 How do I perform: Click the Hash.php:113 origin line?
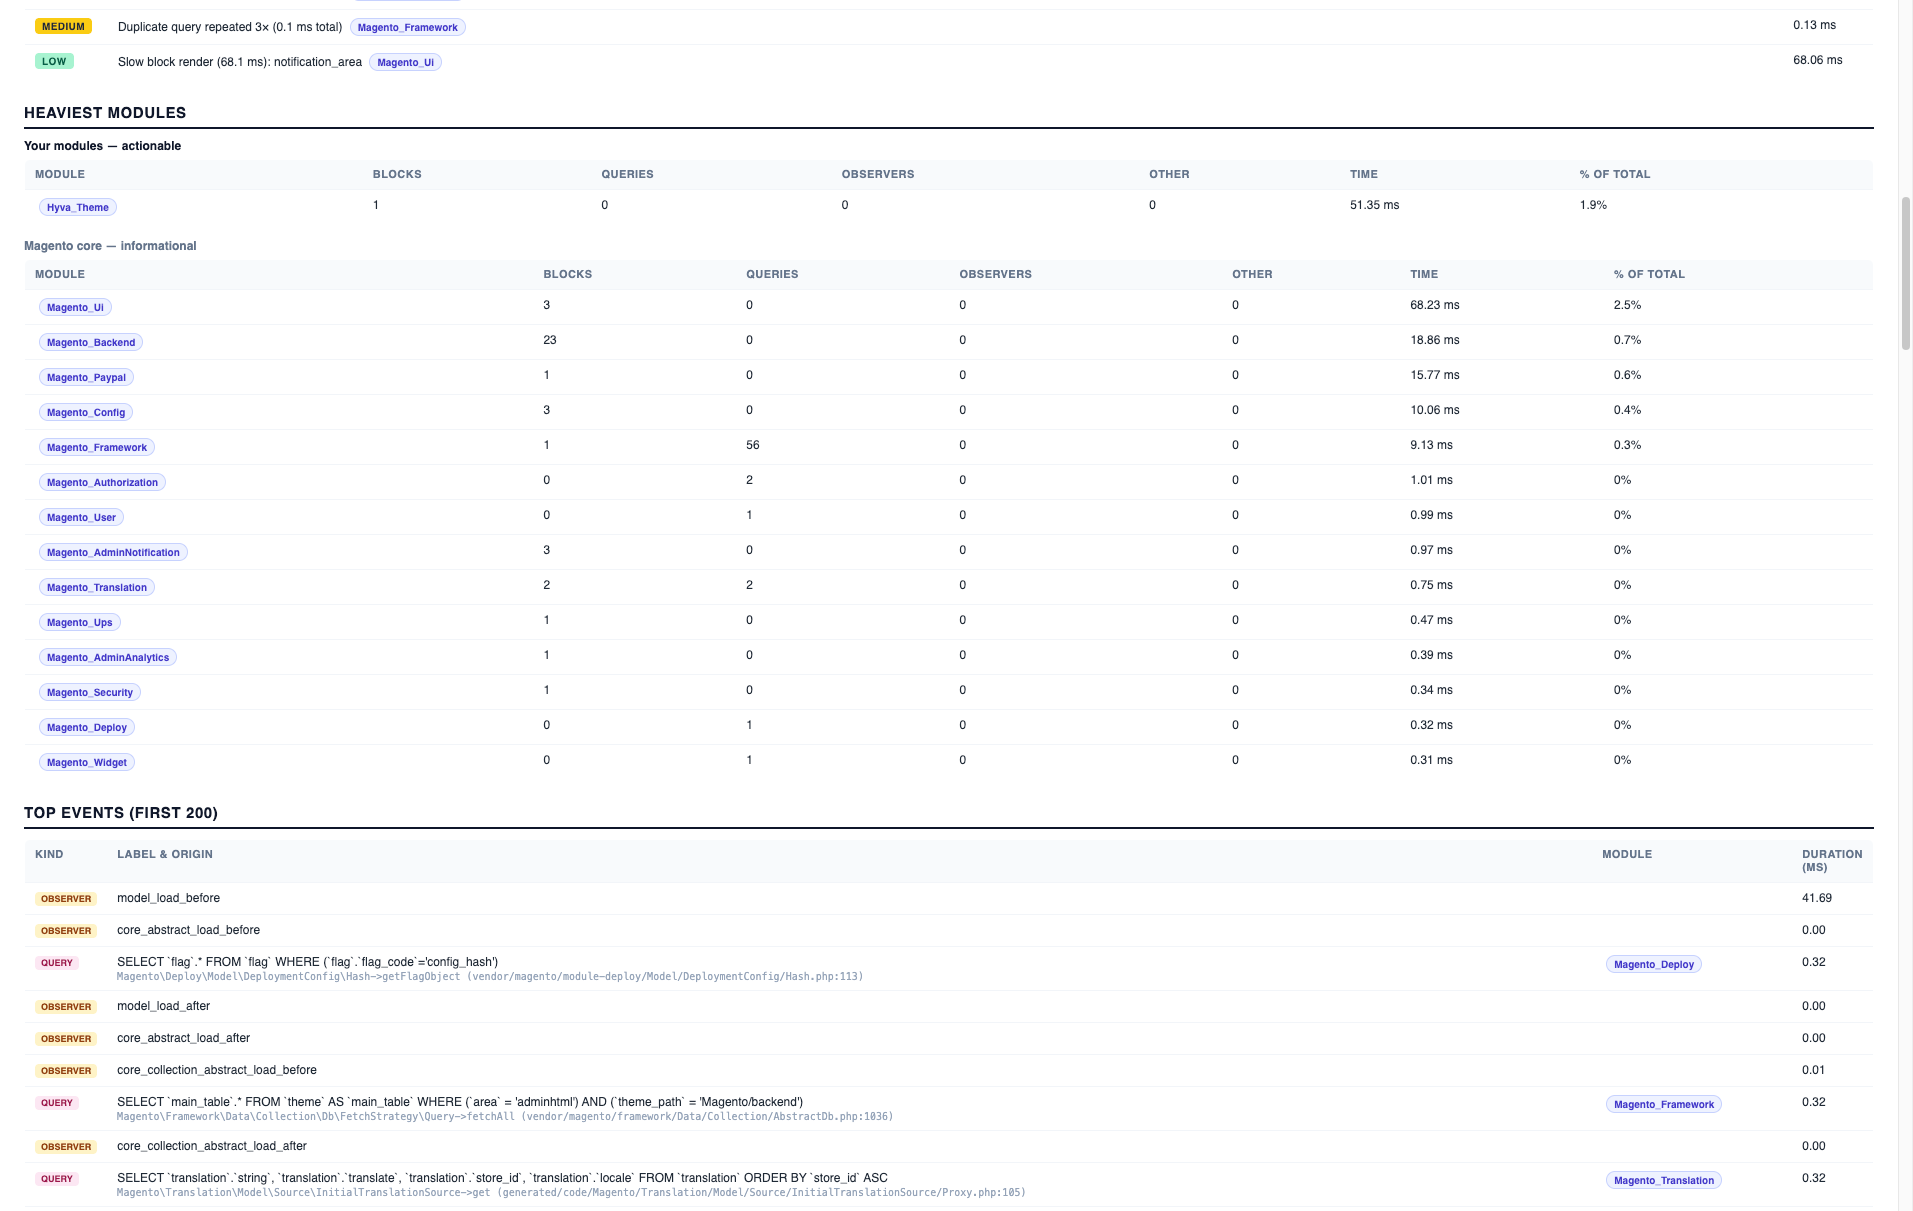tap(490, 976)
